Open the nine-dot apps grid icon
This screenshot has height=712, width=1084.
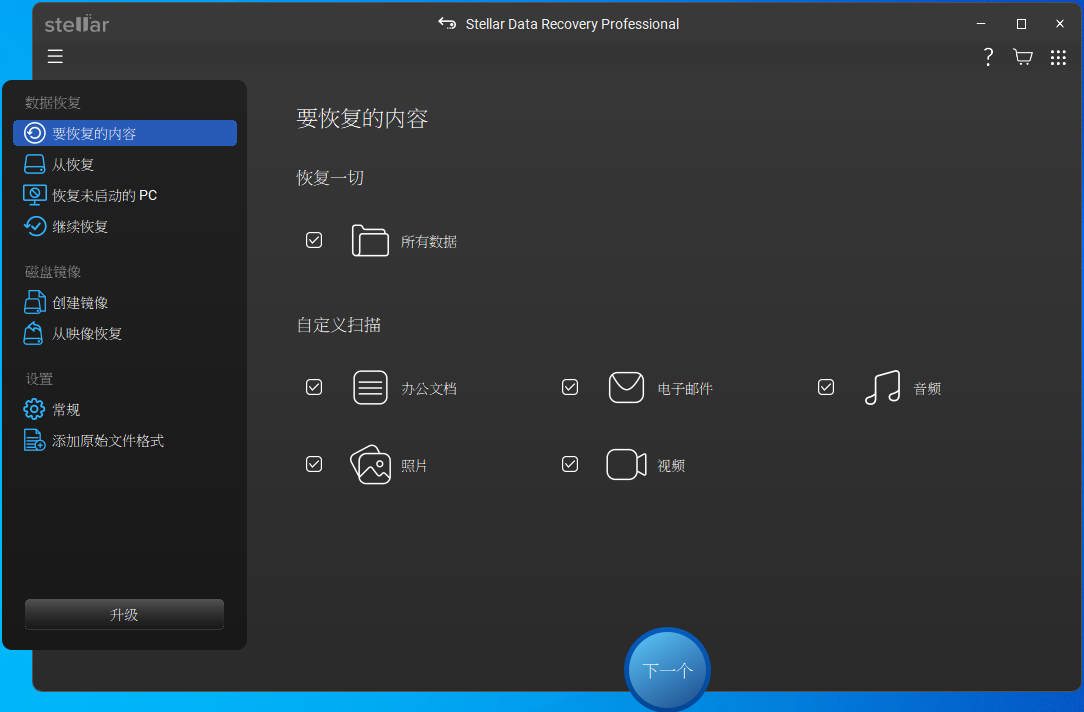click(x=1058, y=57)
